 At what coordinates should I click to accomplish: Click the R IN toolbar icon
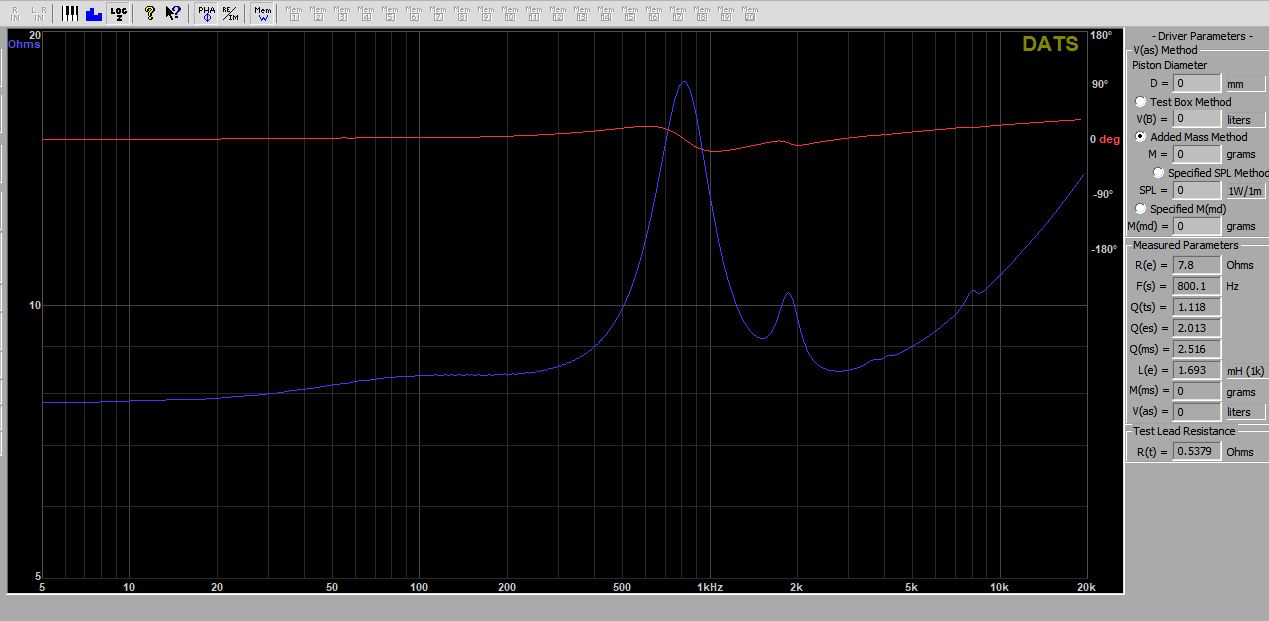pyautogui.click(x=15, y=13)
